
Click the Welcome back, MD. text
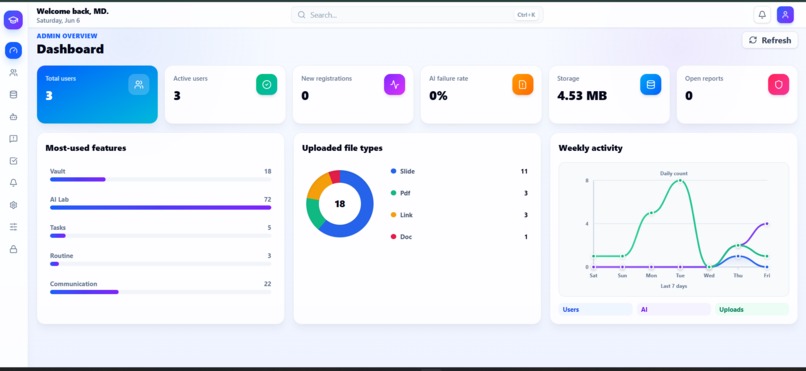coord(72,11)
